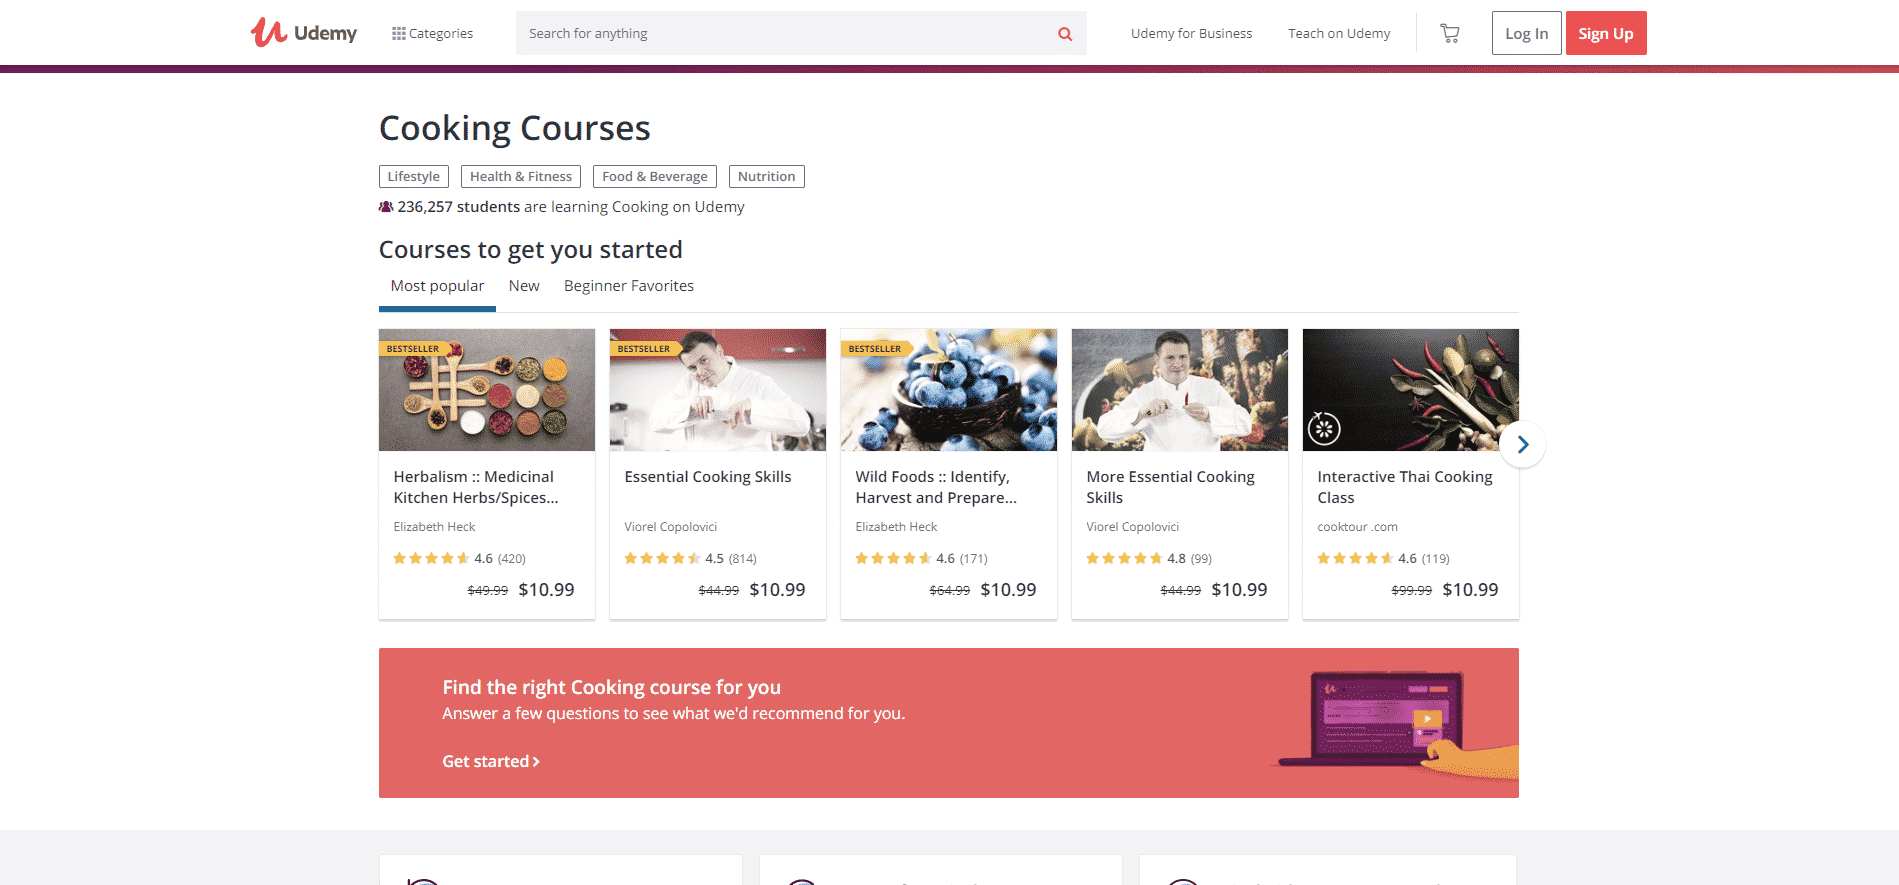The image size is (1899, 885).
Task: Open the Categories grid menu
Action: [432, 33]
